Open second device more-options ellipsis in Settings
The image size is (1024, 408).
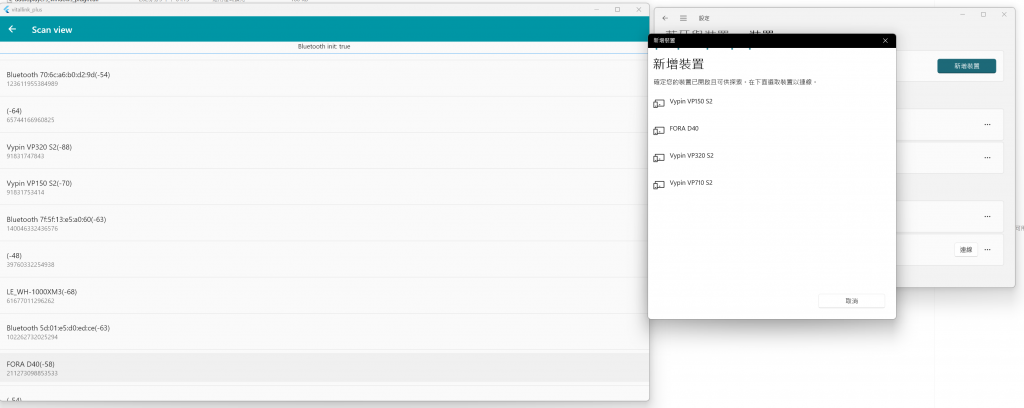coord(987,157)
